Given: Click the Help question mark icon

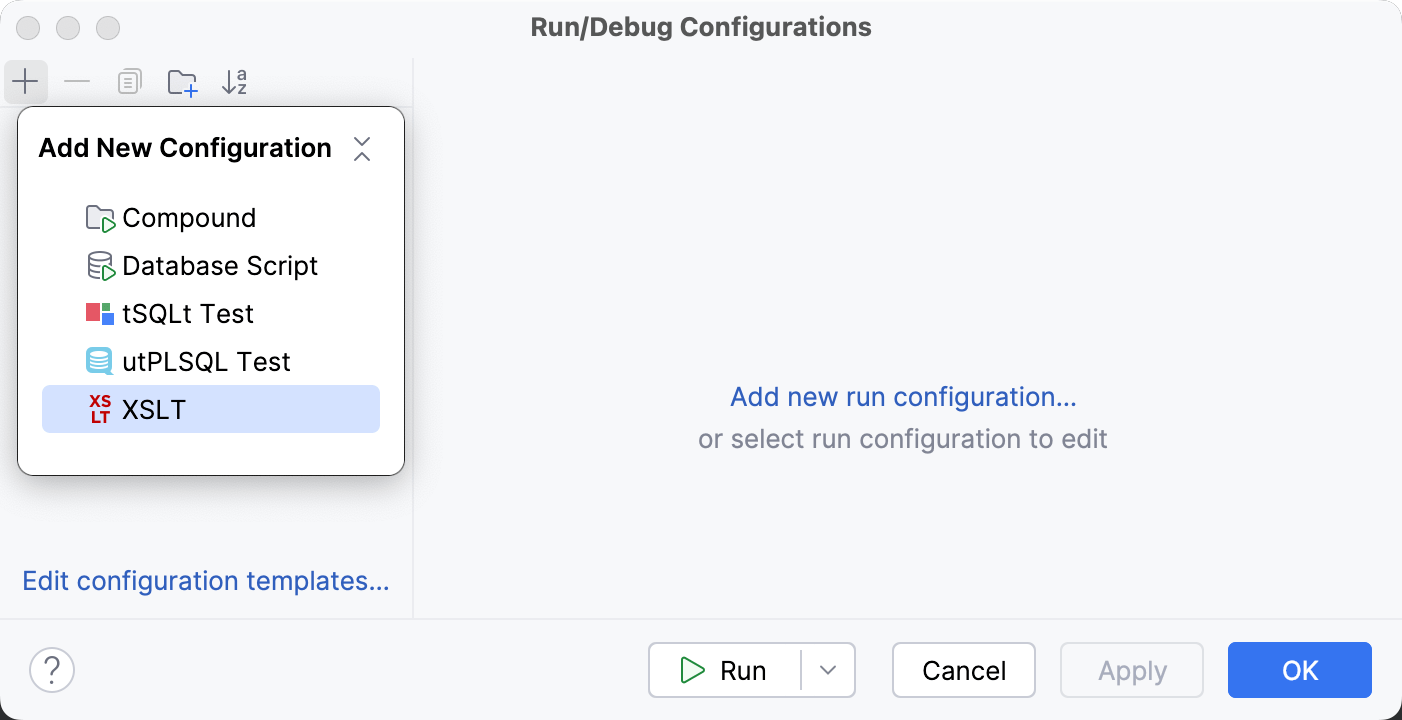Looking at the screenshot, I should [x=51, y=670].
